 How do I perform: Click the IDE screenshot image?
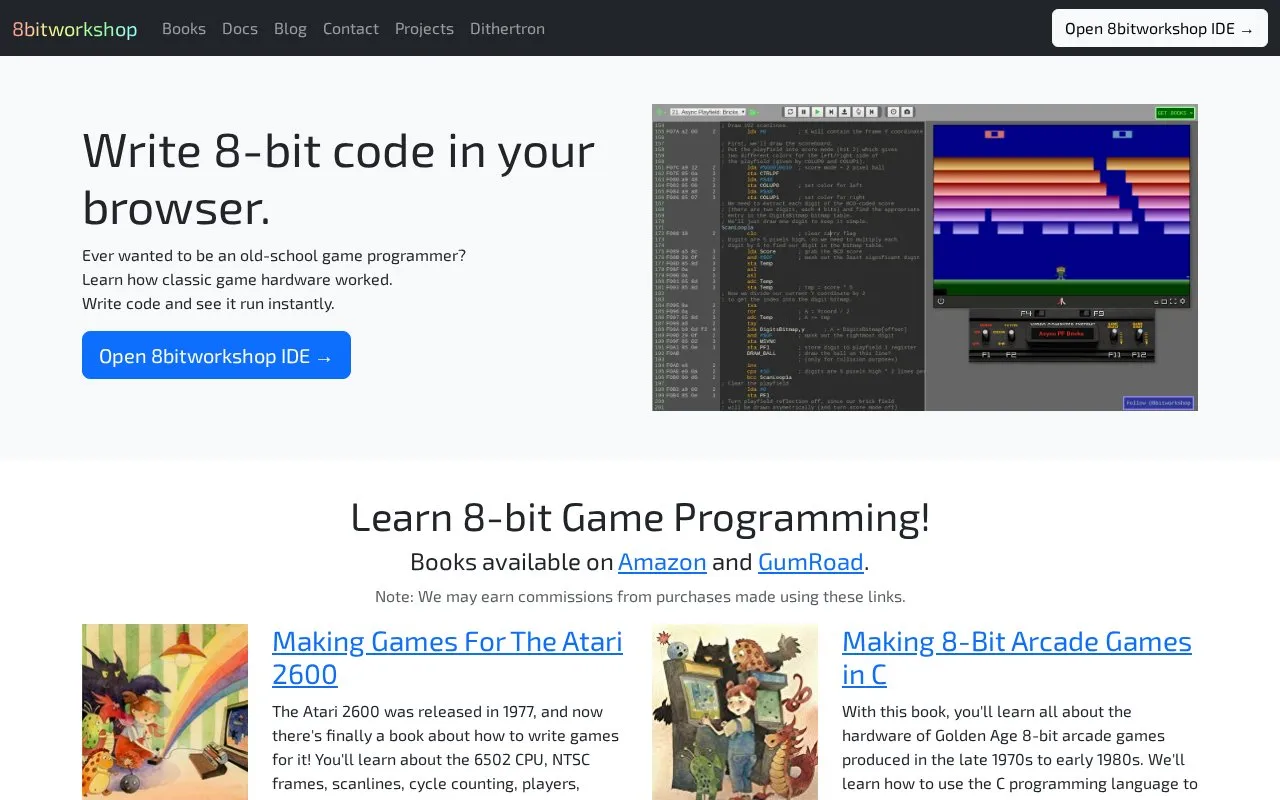pyautogui.click(x=925, y=257)
